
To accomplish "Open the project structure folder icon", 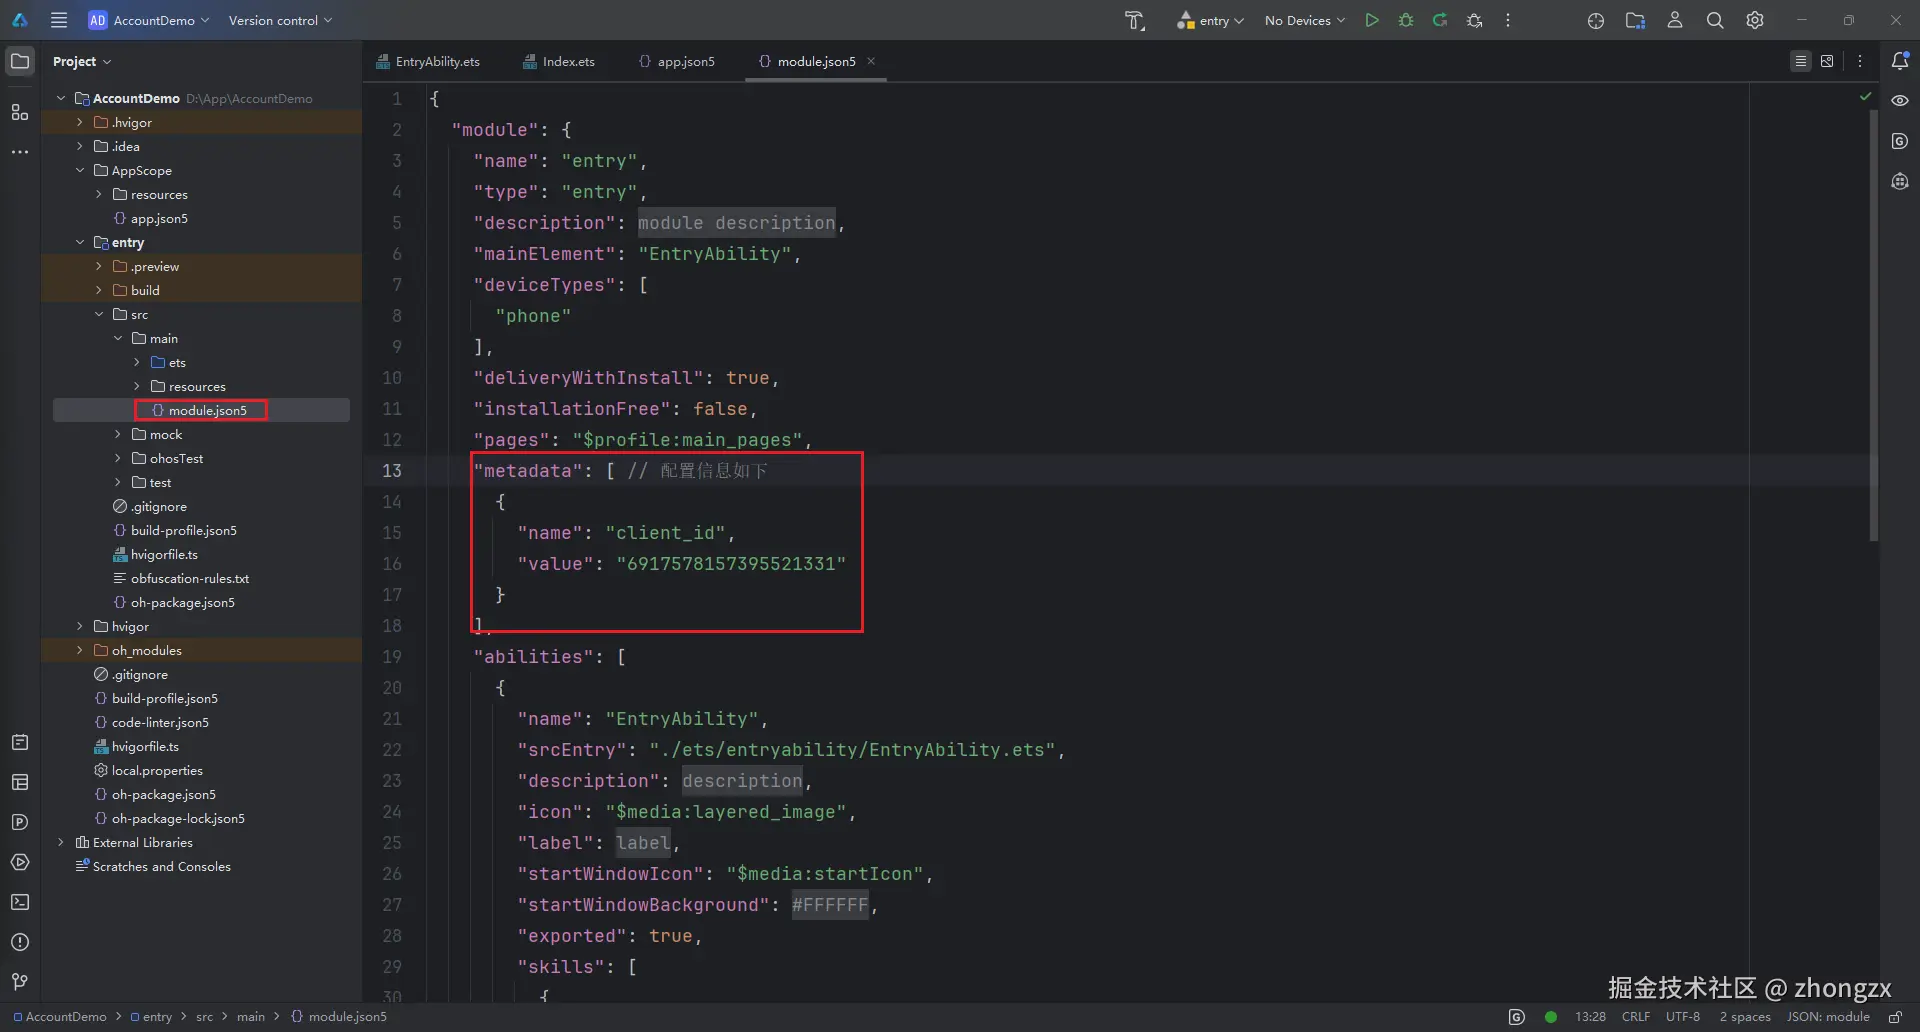I will pyautogui.click(x=1636, y=20).
